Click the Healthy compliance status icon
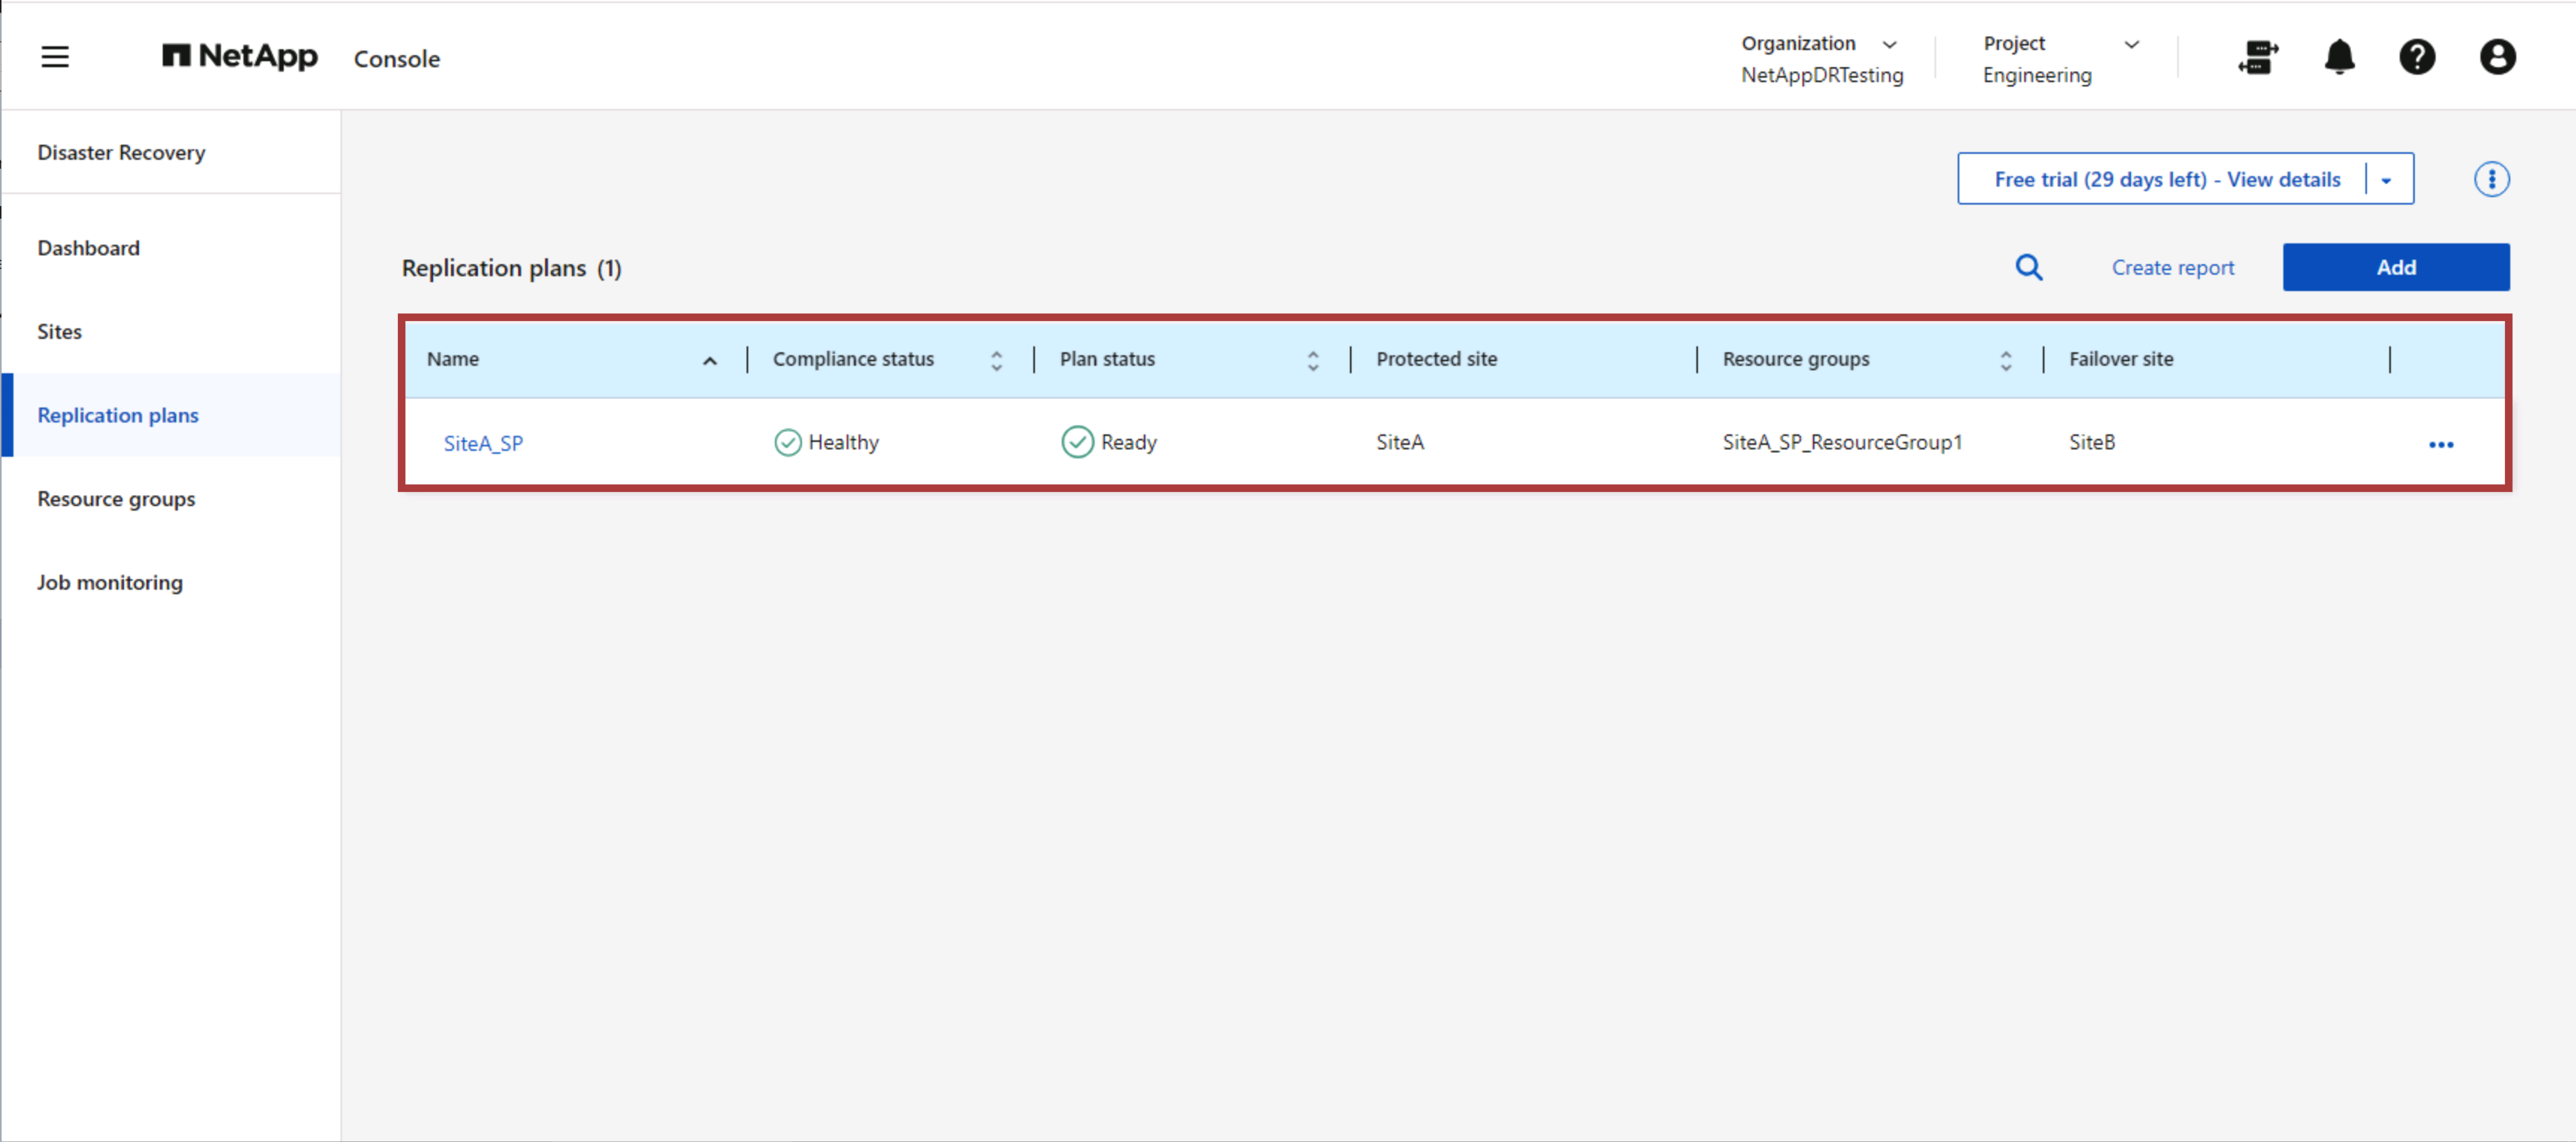The image size is (2576, 1142). click(x=787, y=442)
